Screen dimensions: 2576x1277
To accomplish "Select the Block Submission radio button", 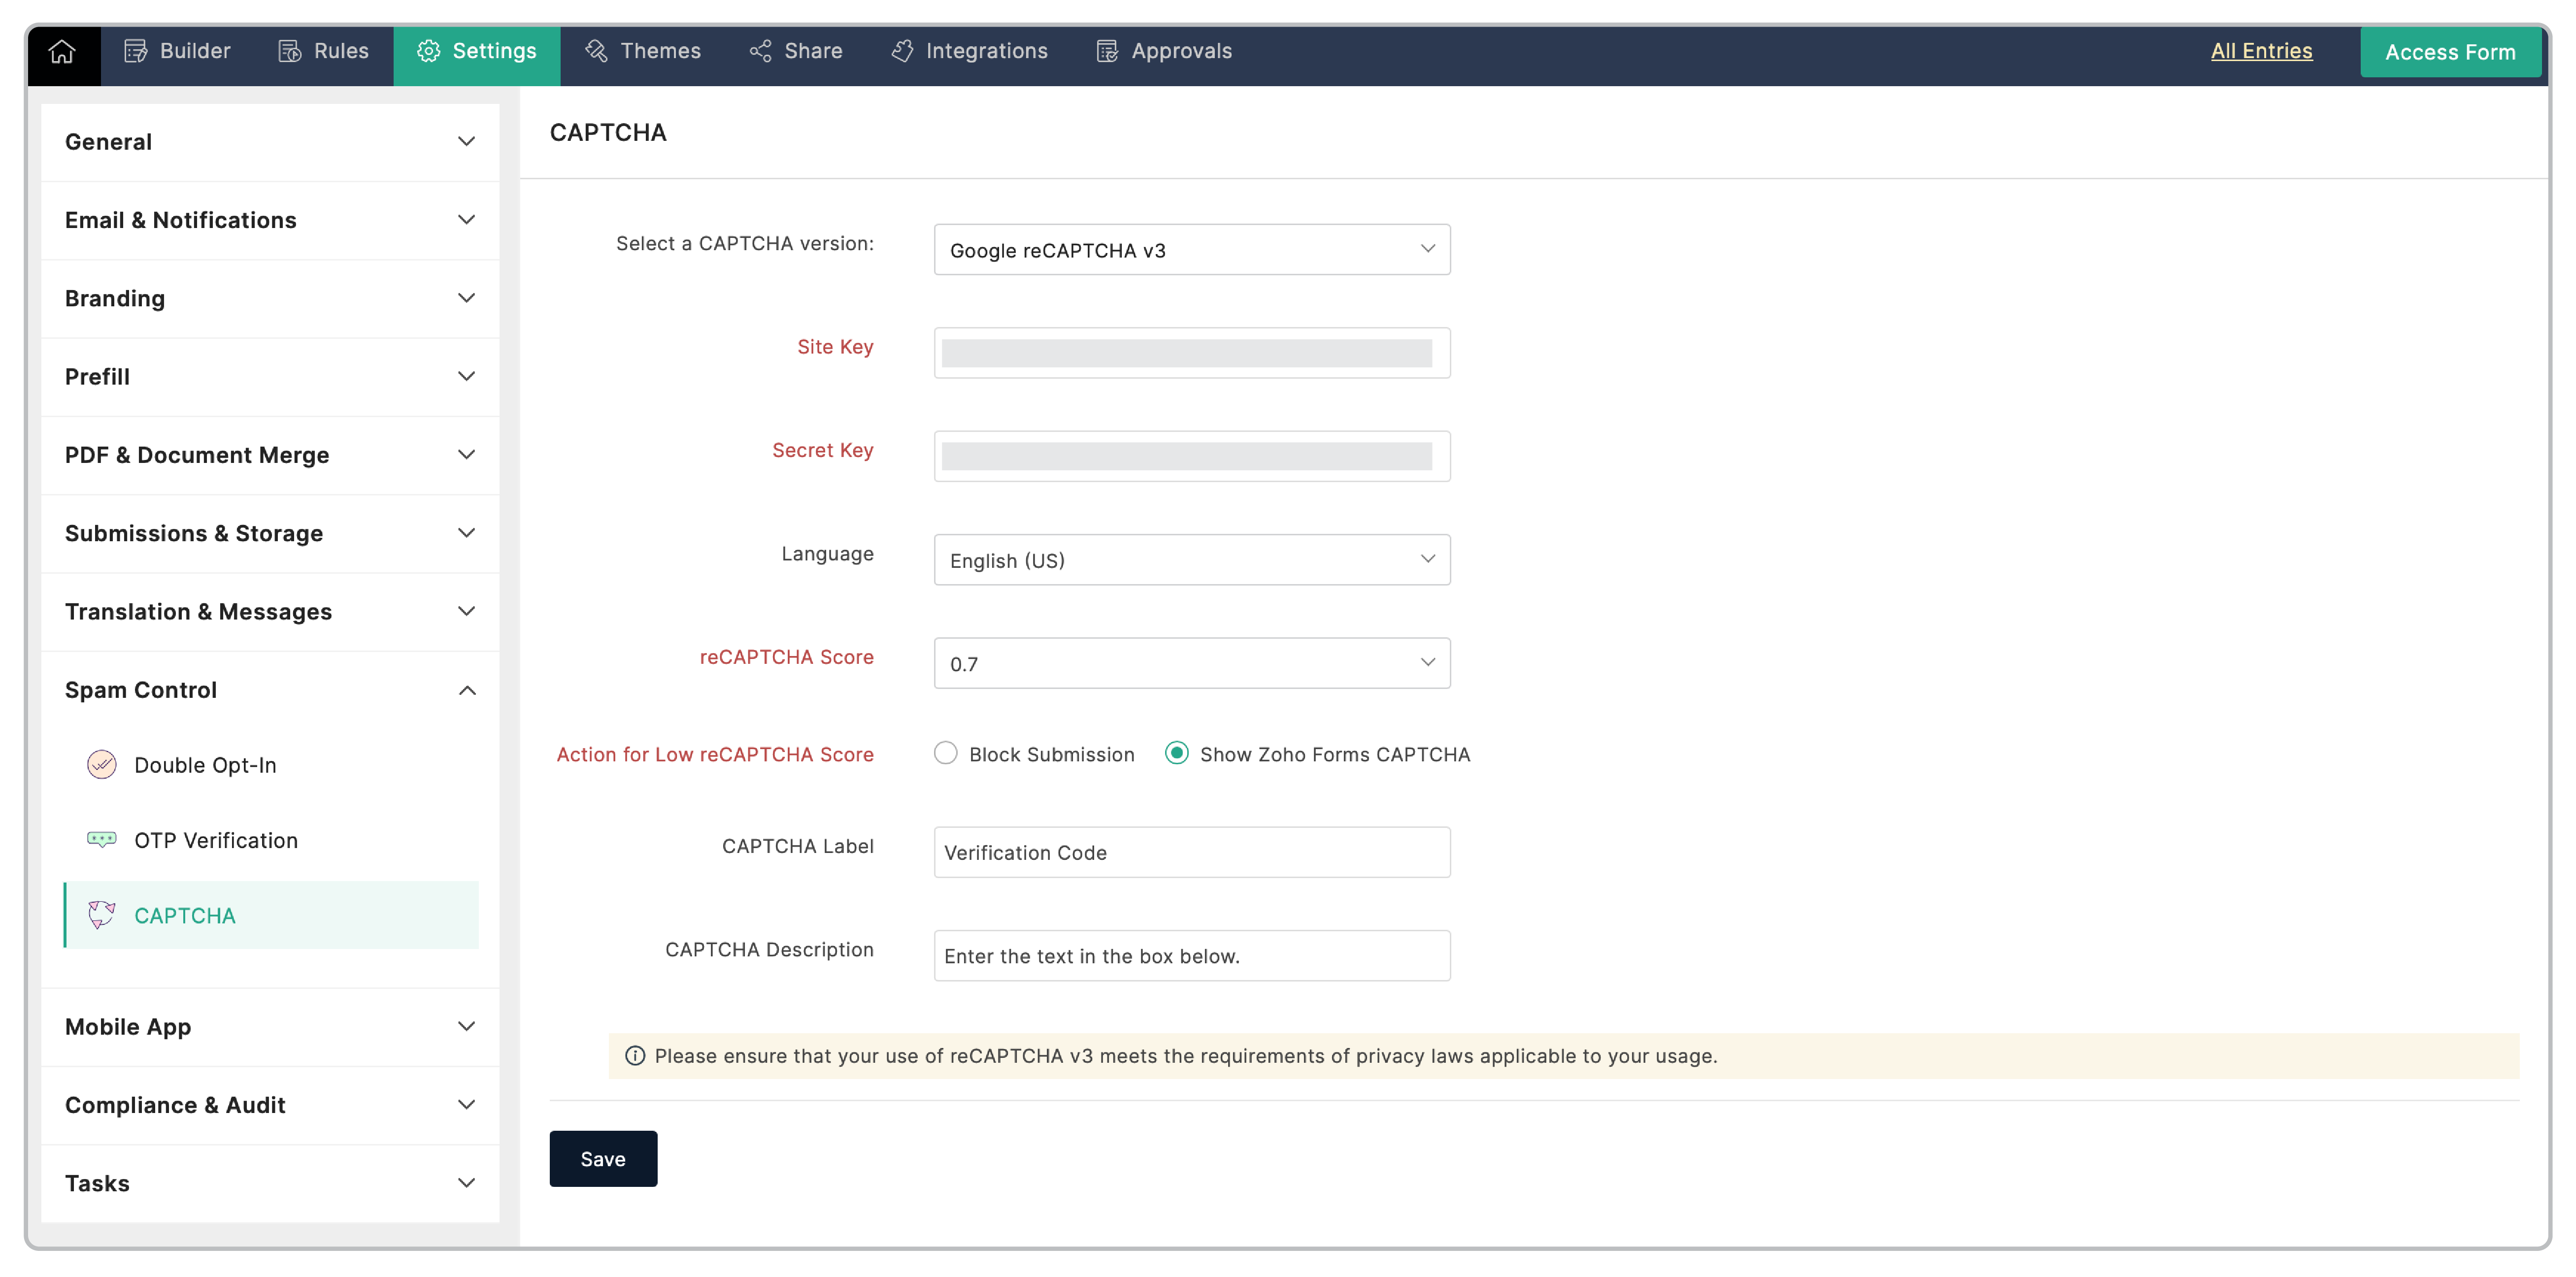I will (x=945, y=754).
